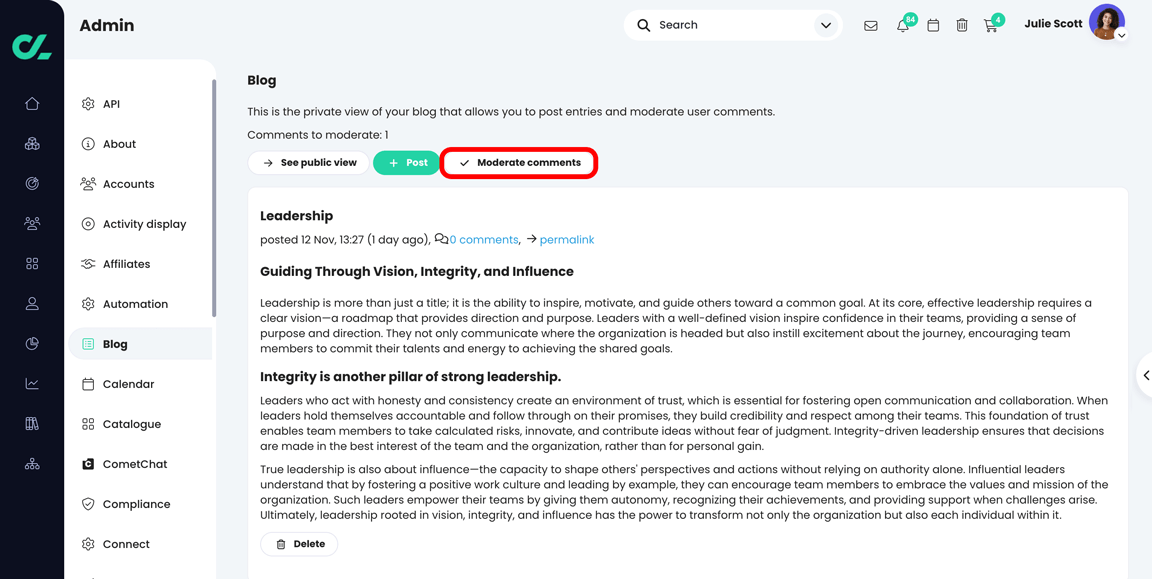
Task: Open the Julie Scott profile dropdown
Action: [1107, 22]
